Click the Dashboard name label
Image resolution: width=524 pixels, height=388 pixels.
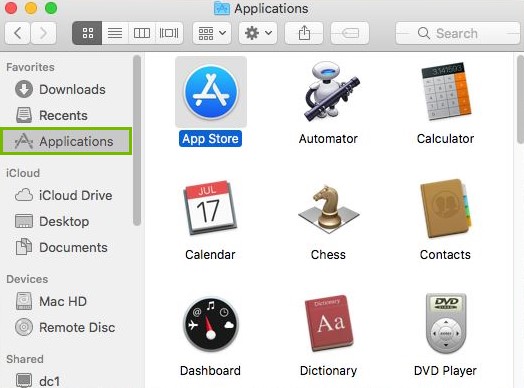point(210,371)
